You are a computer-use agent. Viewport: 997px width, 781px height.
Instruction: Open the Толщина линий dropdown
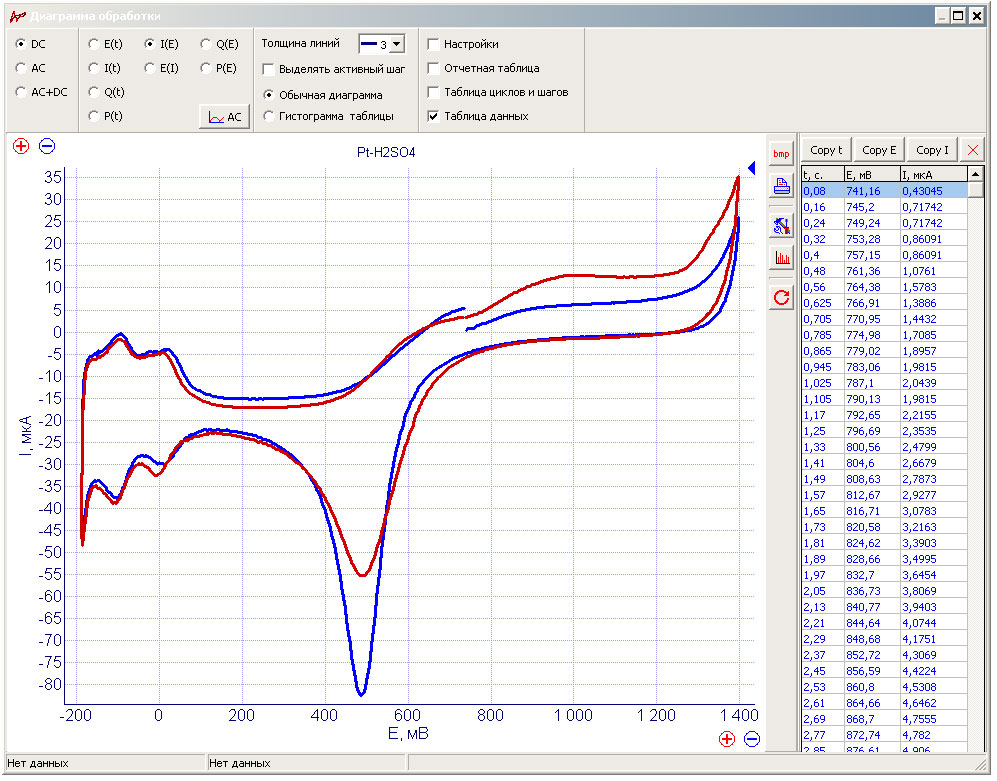tap(396, 45)
